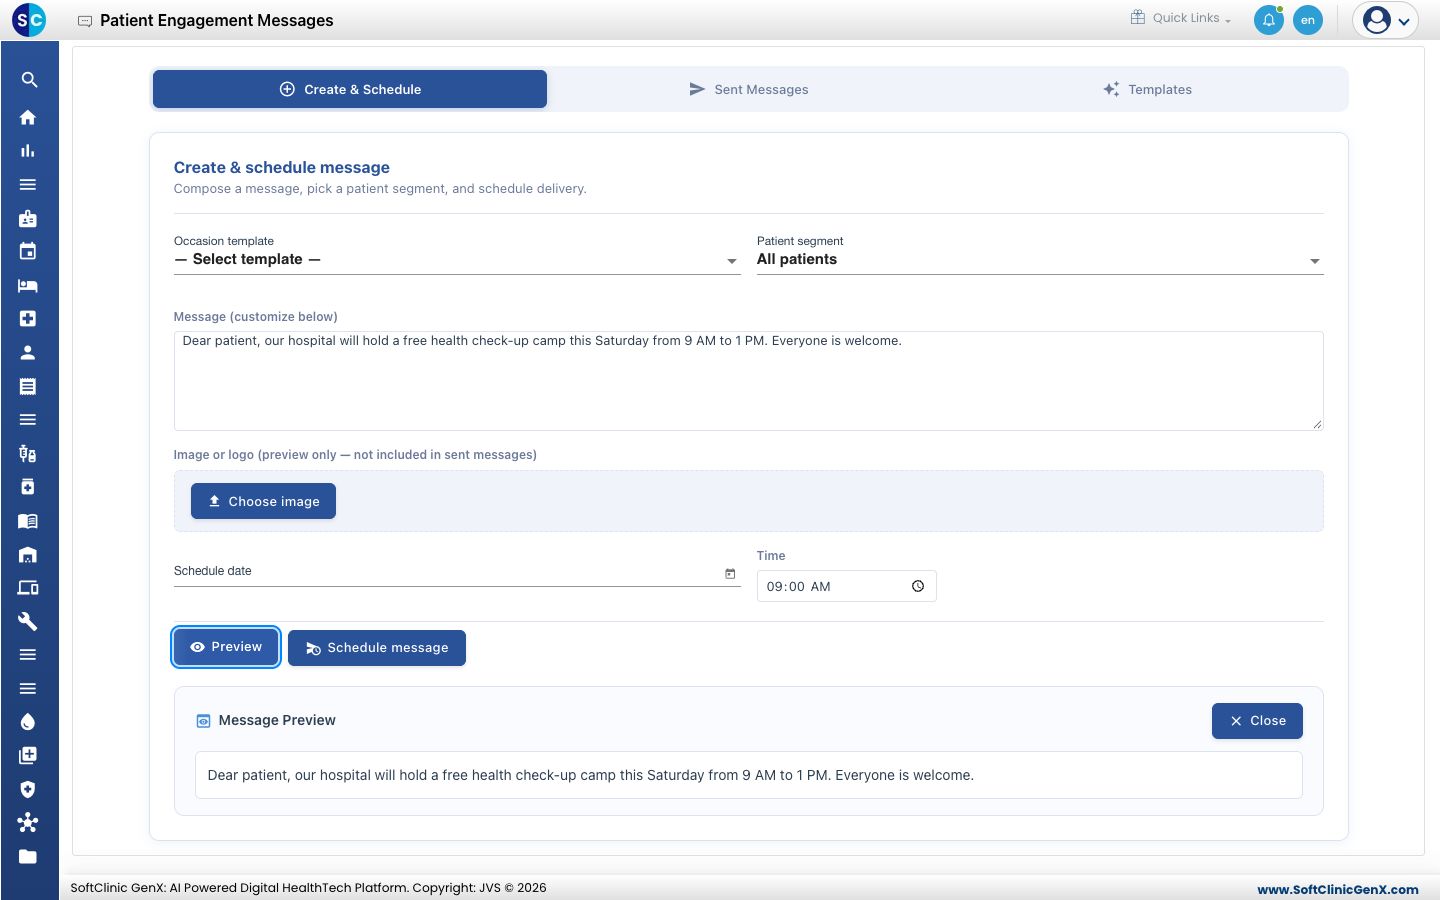Click the devices sidebar icon

(28, 588)
